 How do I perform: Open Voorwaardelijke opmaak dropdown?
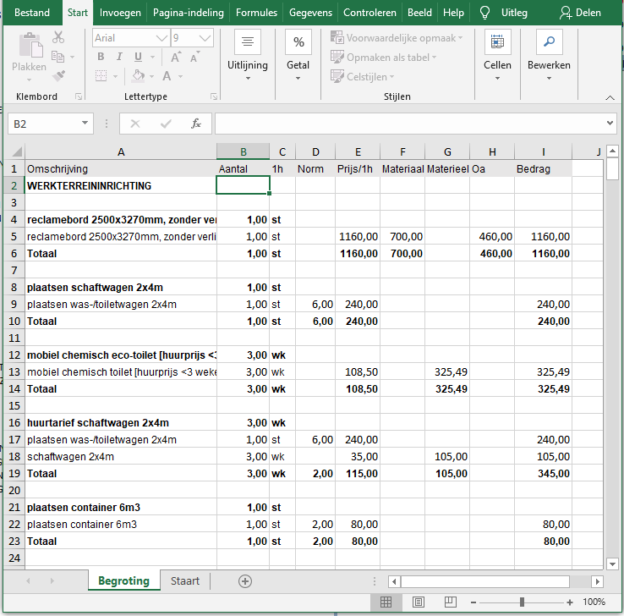click(x=397, y=38)
